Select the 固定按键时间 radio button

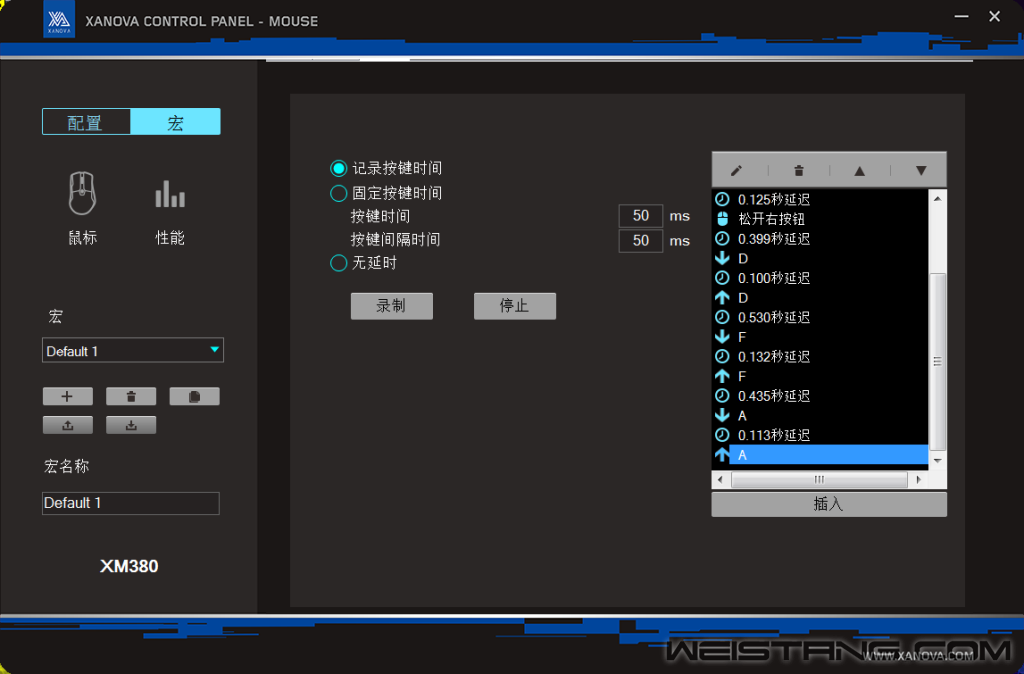(x=338, y=193)
